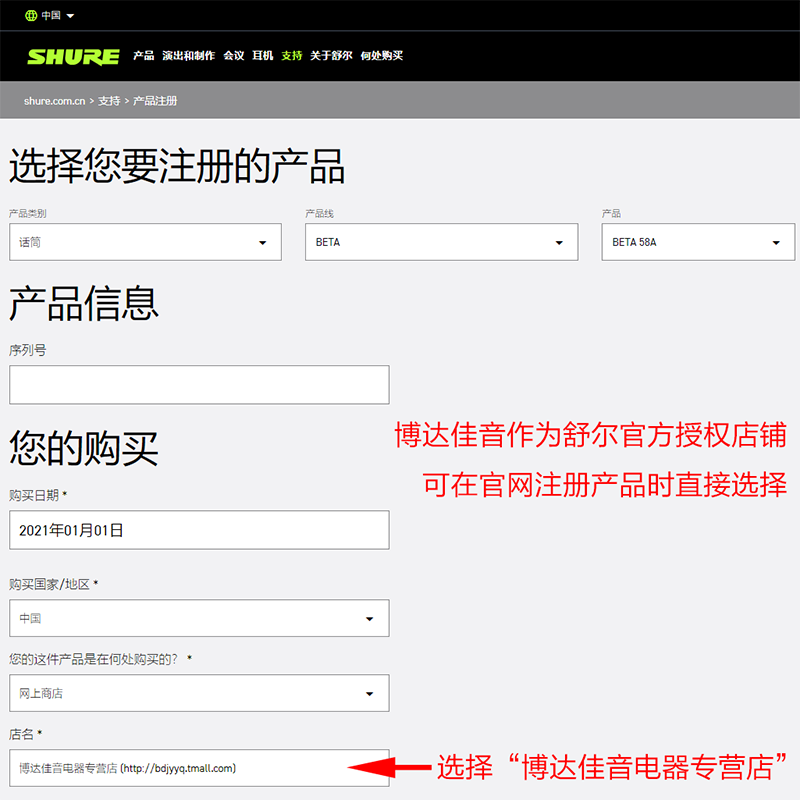Open the 何处购买 menu
The height and width of the screenshot is (800, 800).
point(382,56)
